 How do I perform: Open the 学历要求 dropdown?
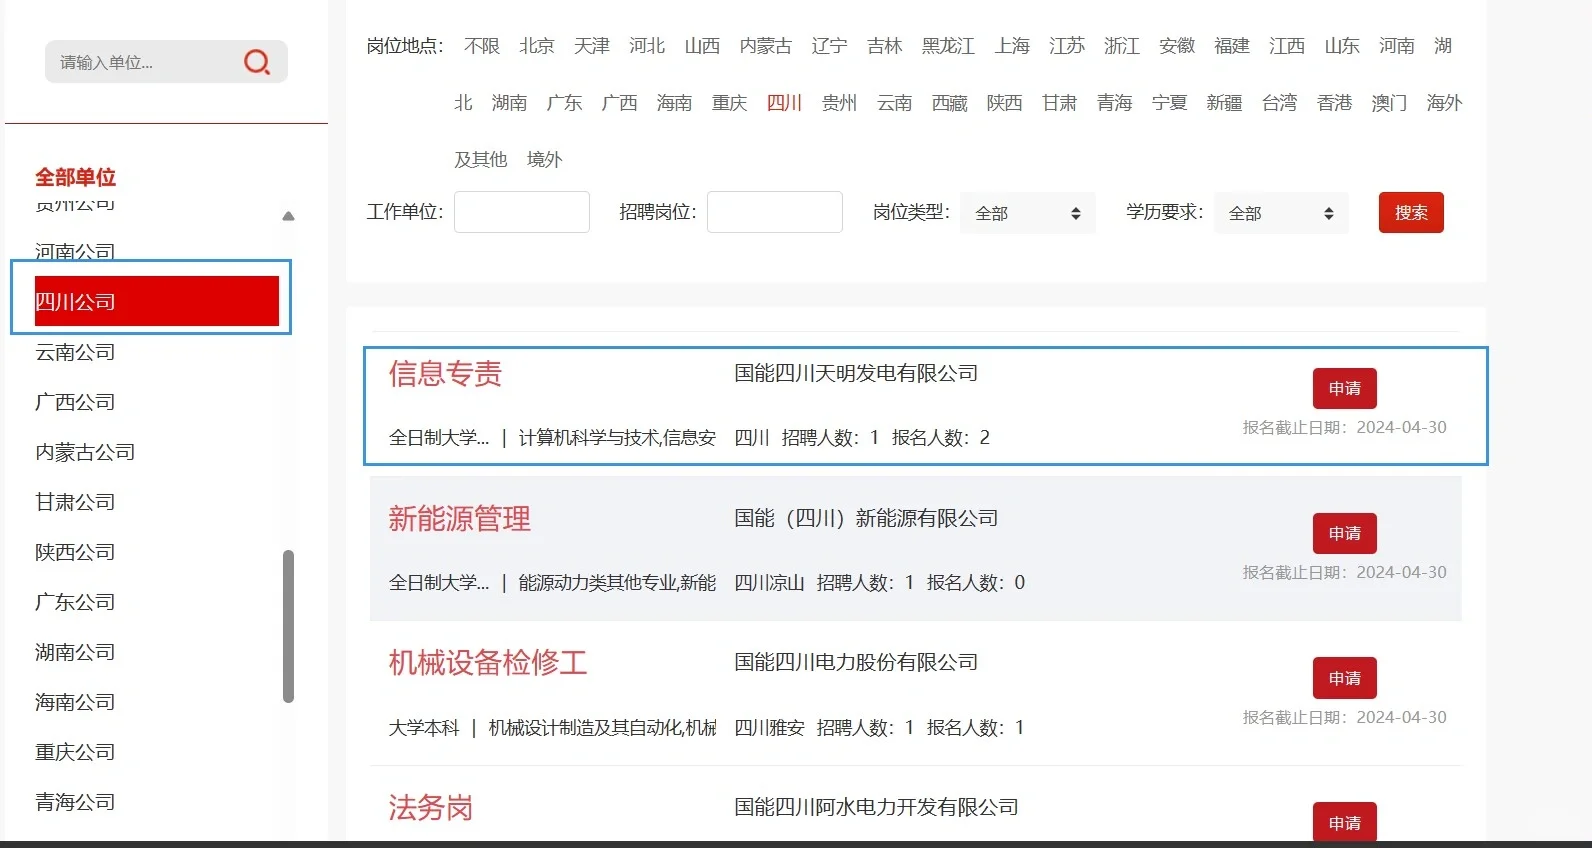(x=1281, y=213)
